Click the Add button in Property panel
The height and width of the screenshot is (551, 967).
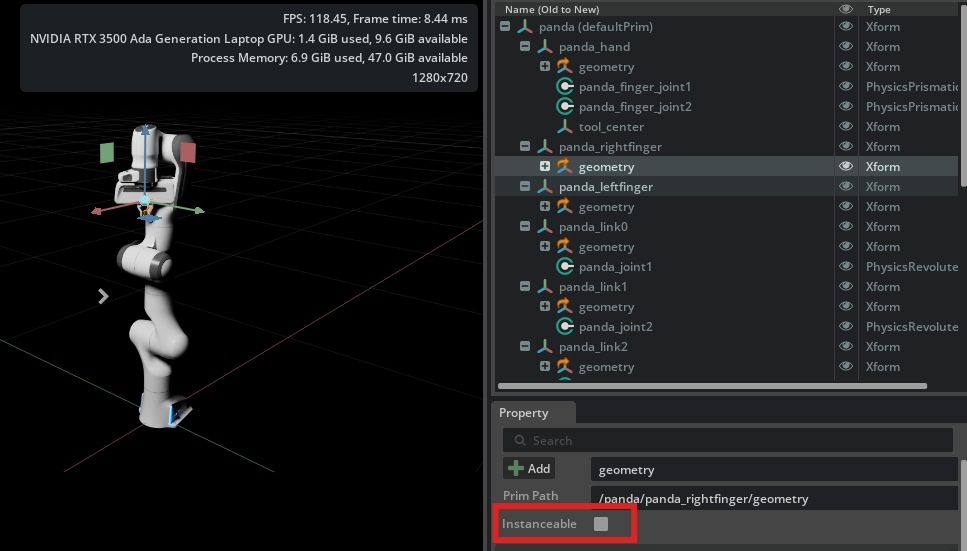click(x=530, y=468)
